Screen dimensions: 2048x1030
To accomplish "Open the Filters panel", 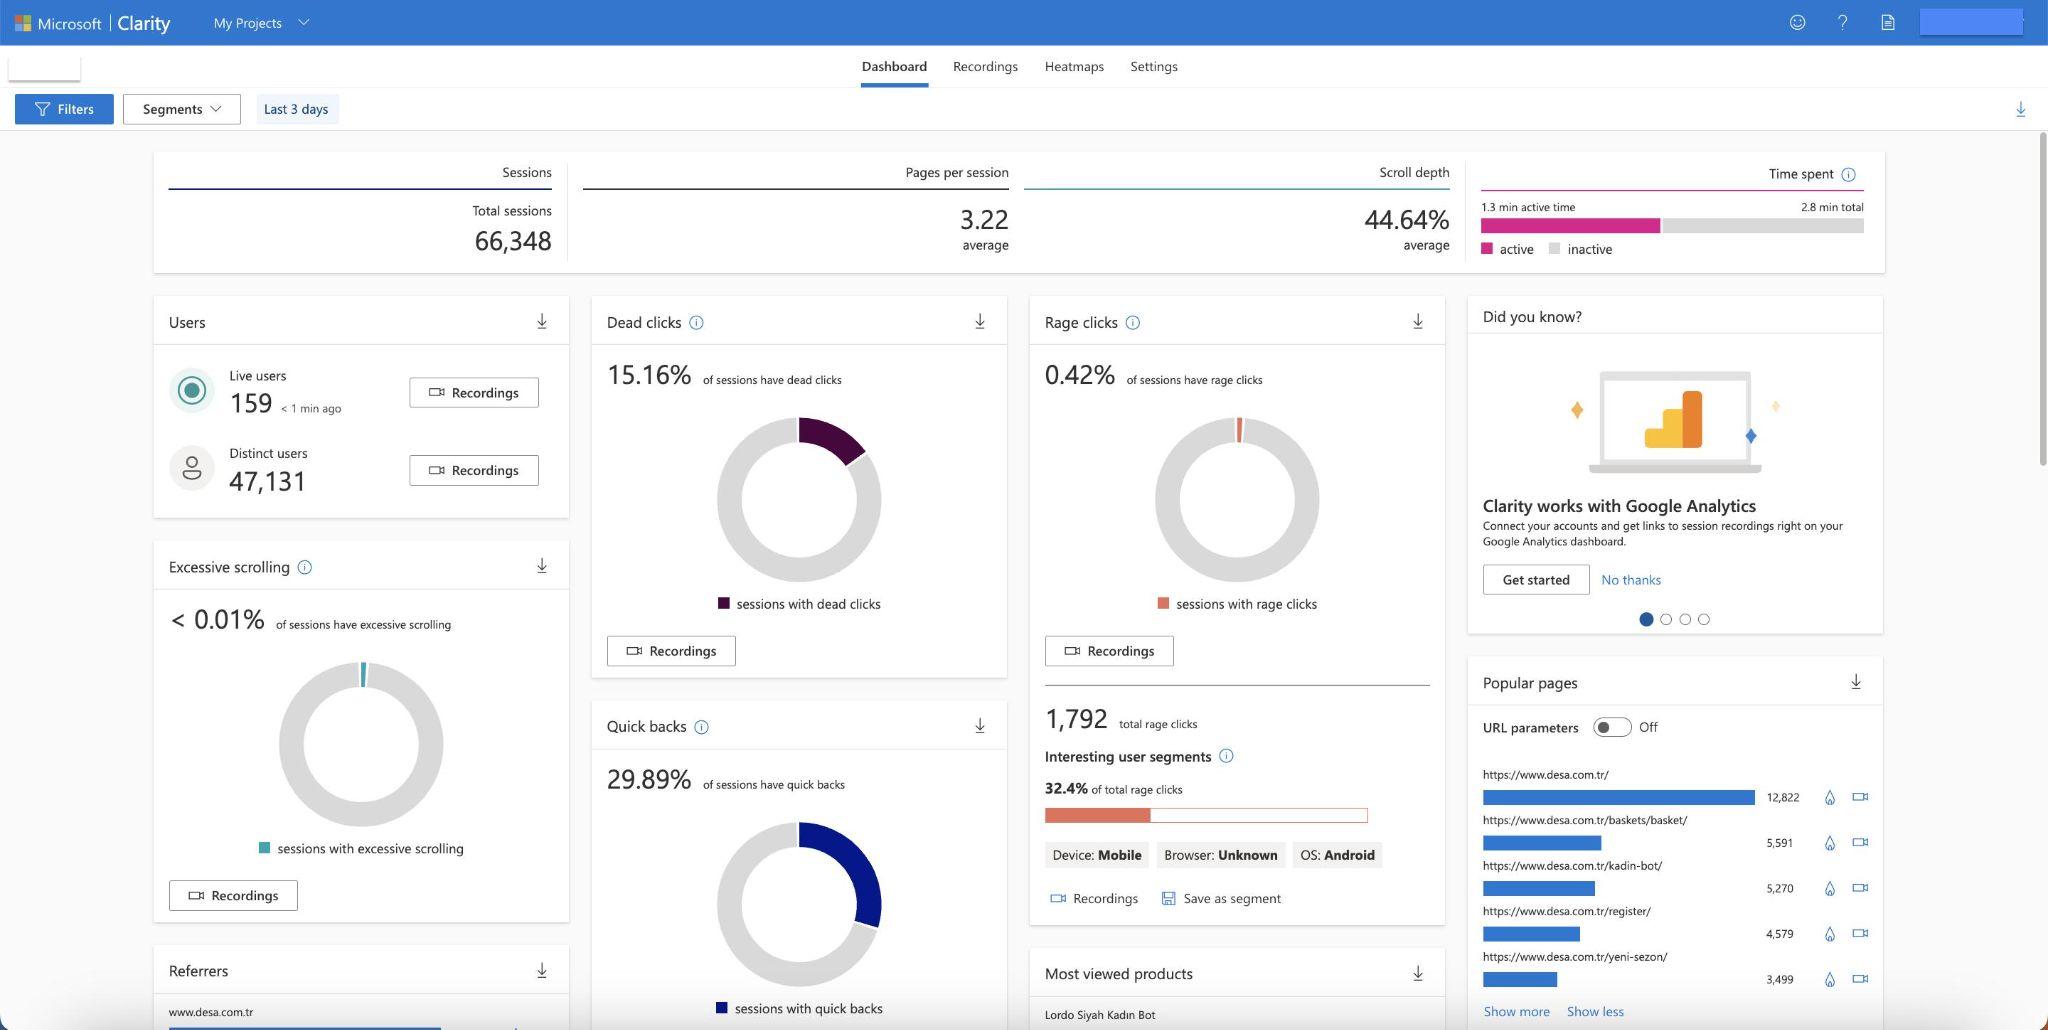I will tap(64, 109).
